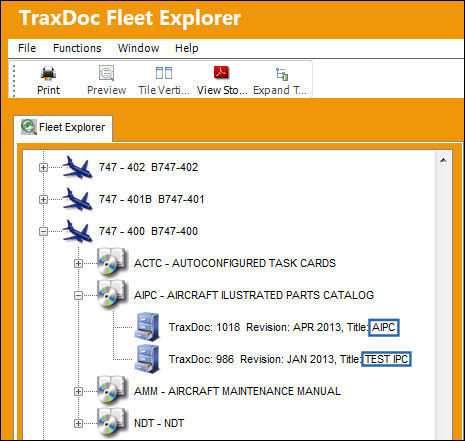The height and width of the screenshot is (441, 465).
Task: Click the toolbar drag handle grip
Action: [14, 81]
